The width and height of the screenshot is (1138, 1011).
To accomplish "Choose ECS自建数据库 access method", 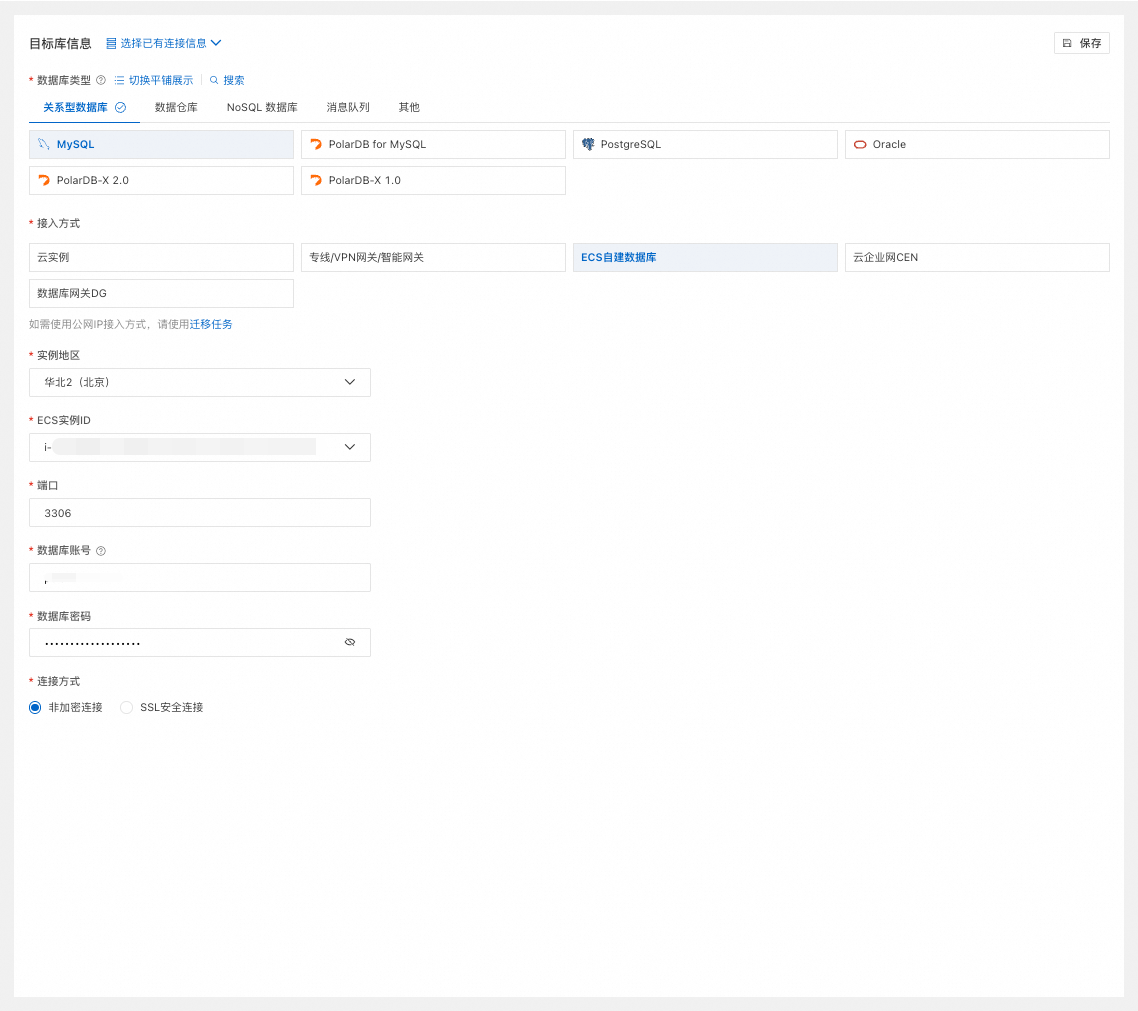I will [x=705, y=258].
